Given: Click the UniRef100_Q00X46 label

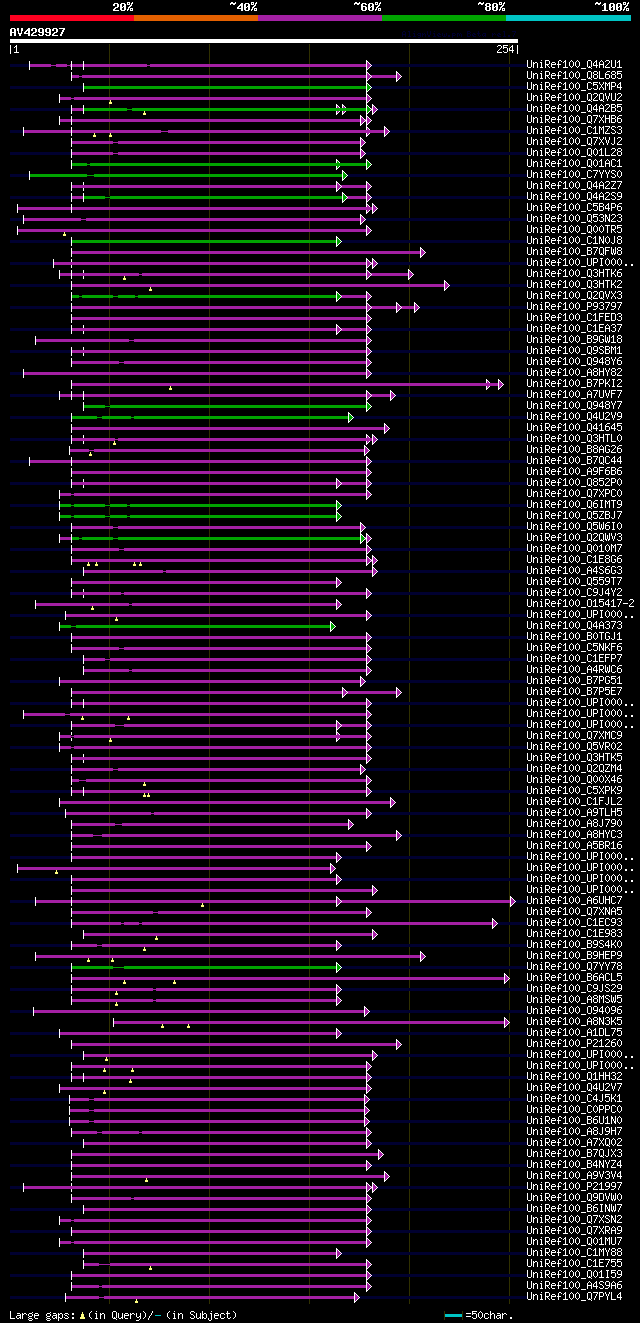Looking at the screenshot, I should [x=575, y=779].
